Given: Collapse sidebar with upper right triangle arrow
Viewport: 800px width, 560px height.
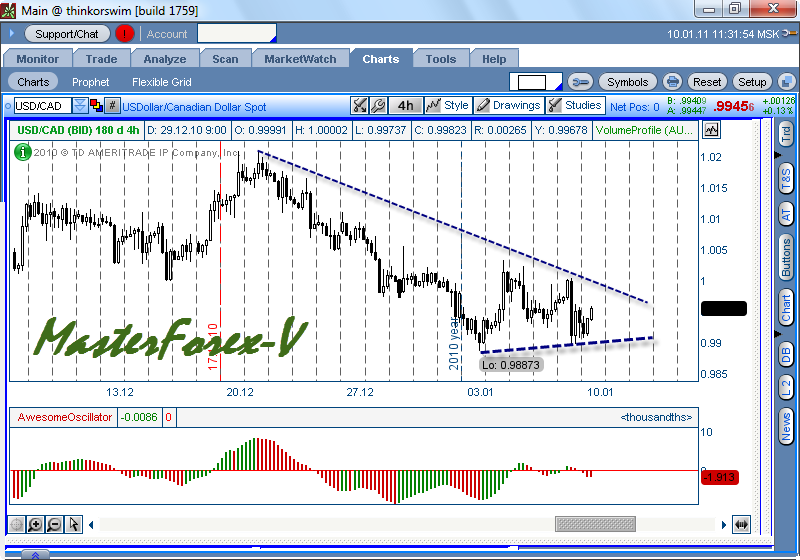Looking at the screenshot, I should click(x=778, y=155).
